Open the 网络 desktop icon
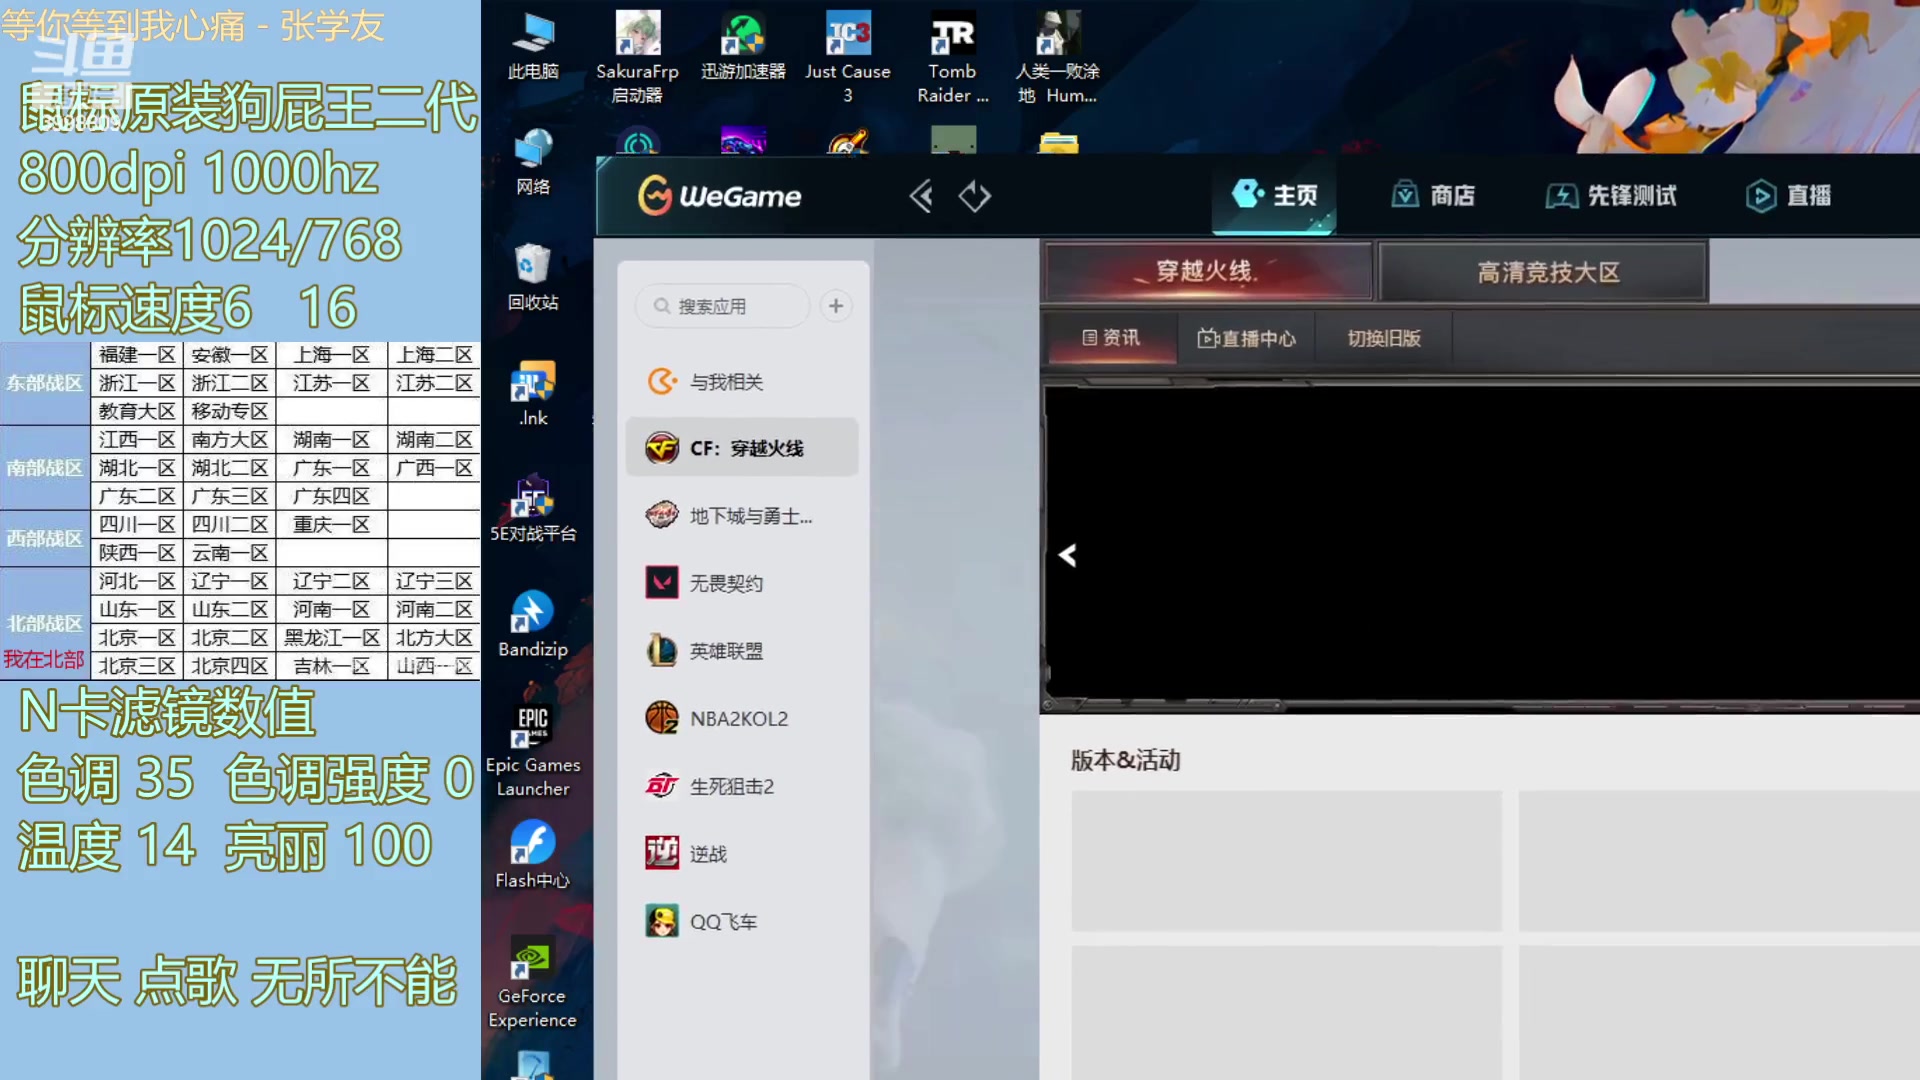Screen dimensions: 1920x1080 (533, 162)
